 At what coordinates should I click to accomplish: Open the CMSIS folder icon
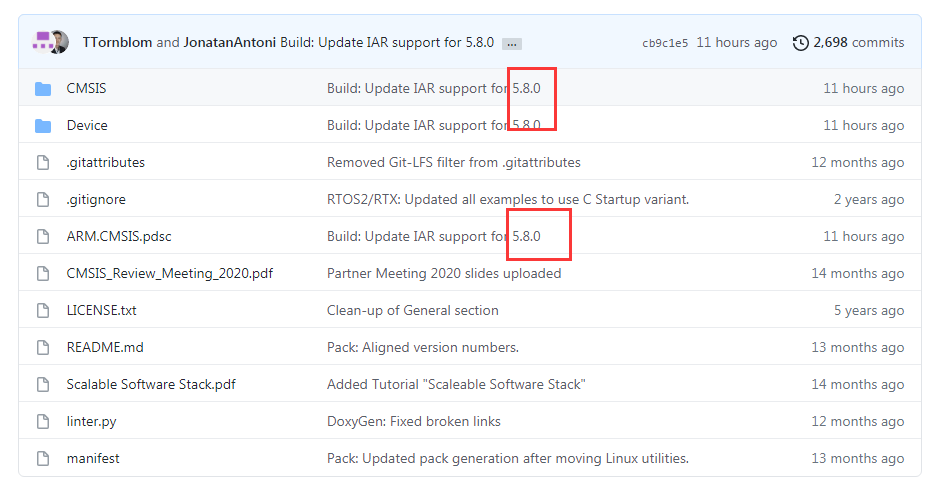tap(42, 89)
